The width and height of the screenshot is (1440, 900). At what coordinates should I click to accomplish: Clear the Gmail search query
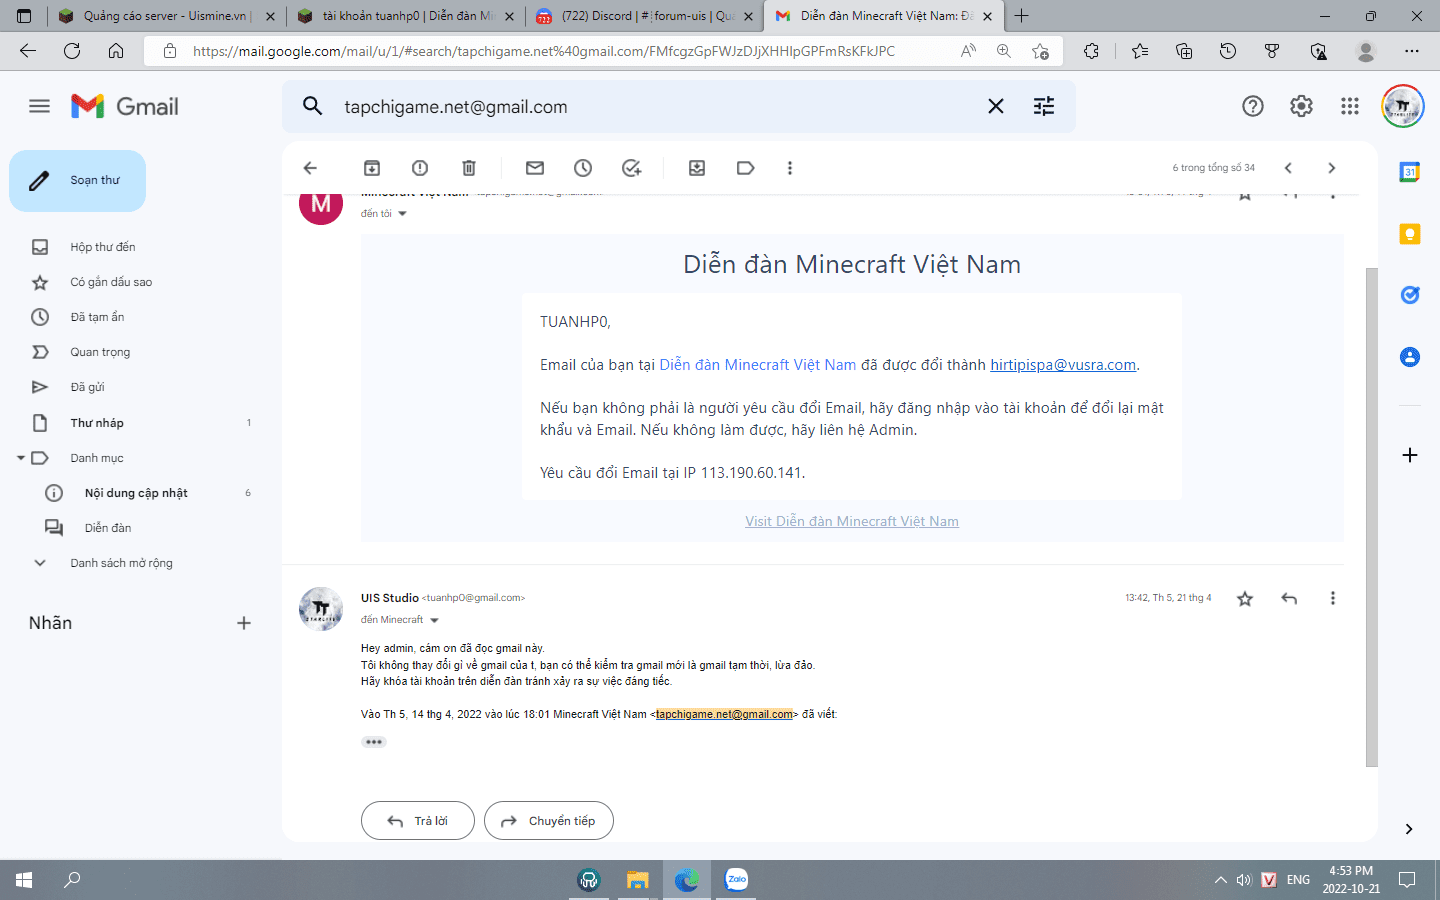pyautogui.click(x=996, y=106)
